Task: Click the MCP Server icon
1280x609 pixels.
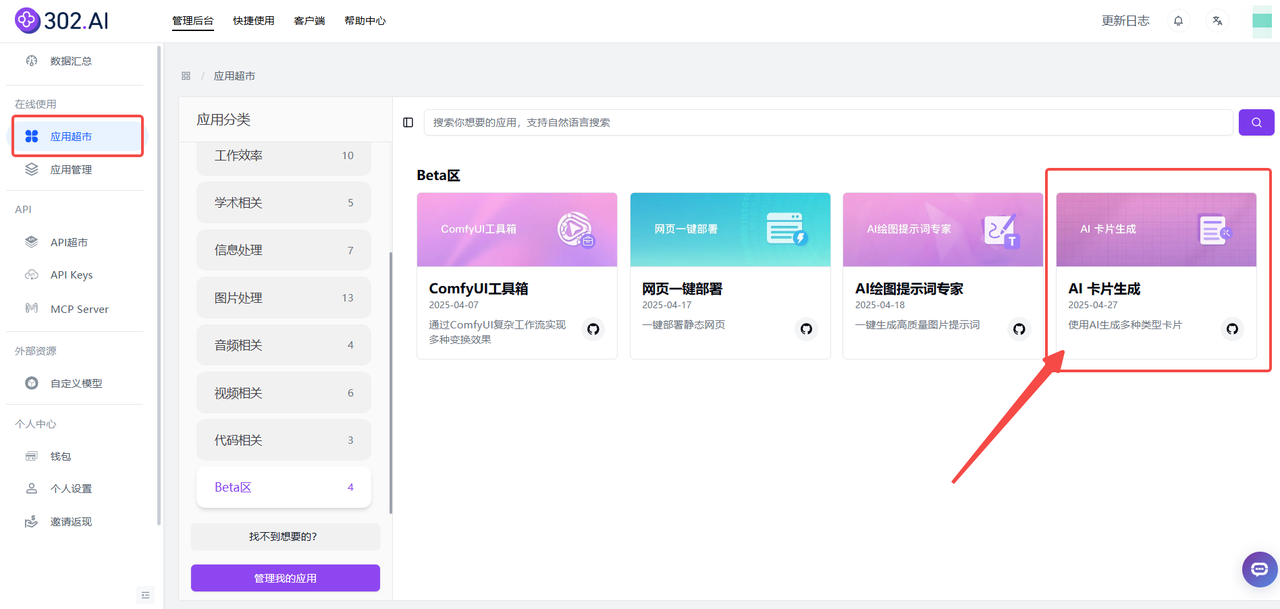Action: [32, 309]
